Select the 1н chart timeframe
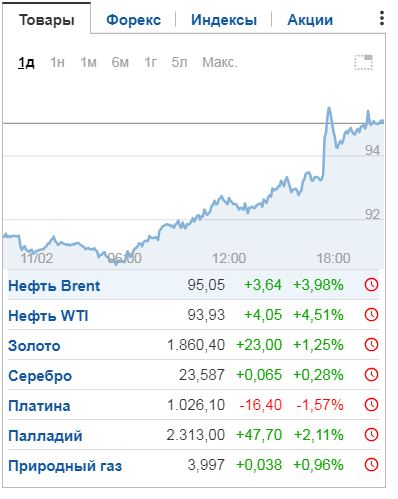398x499 pixels. [x=57, y=62]
